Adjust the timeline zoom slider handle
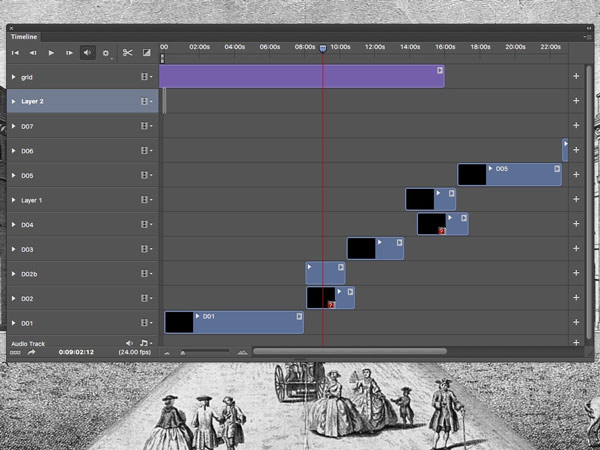 tap(183, 353)
